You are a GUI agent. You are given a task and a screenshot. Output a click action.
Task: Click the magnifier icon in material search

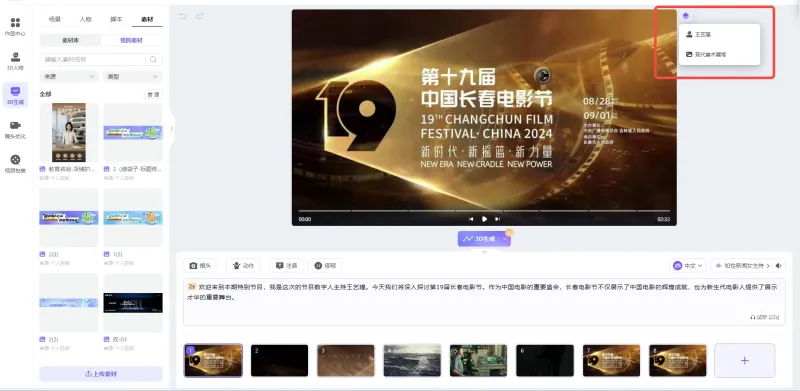[153, 60]
